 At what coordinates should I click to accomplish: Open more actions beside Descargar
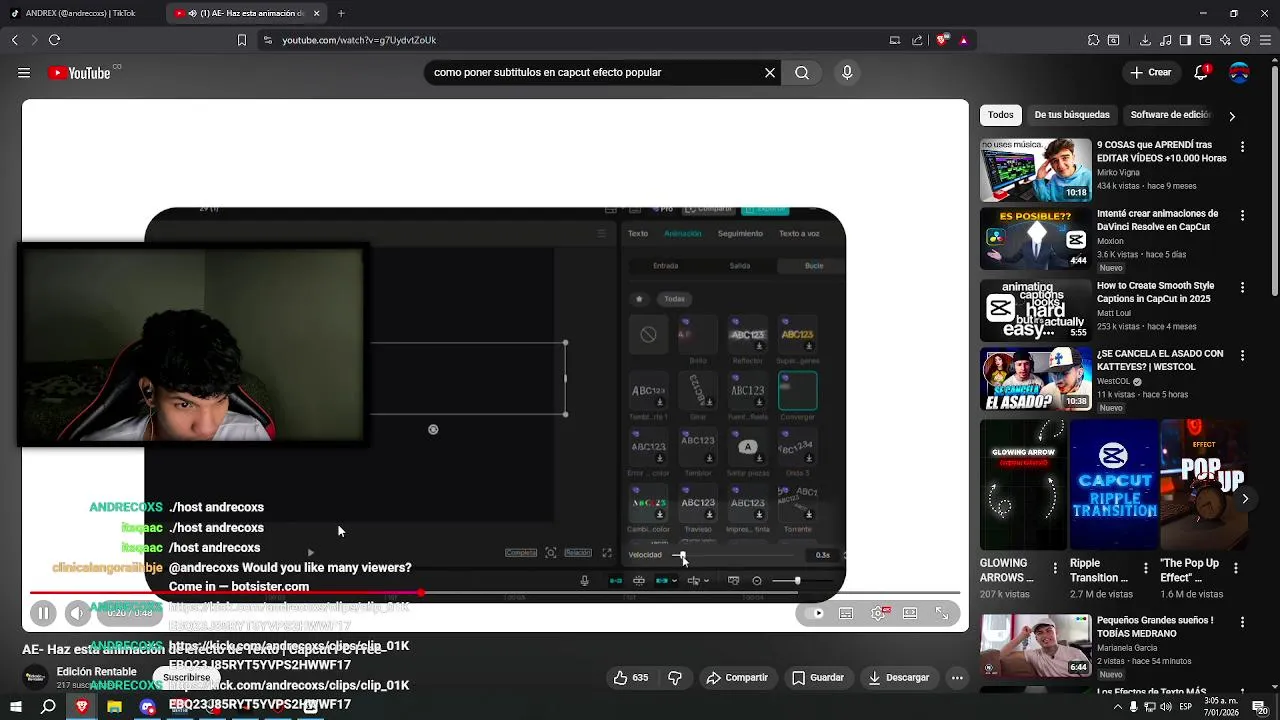point(957,678)
